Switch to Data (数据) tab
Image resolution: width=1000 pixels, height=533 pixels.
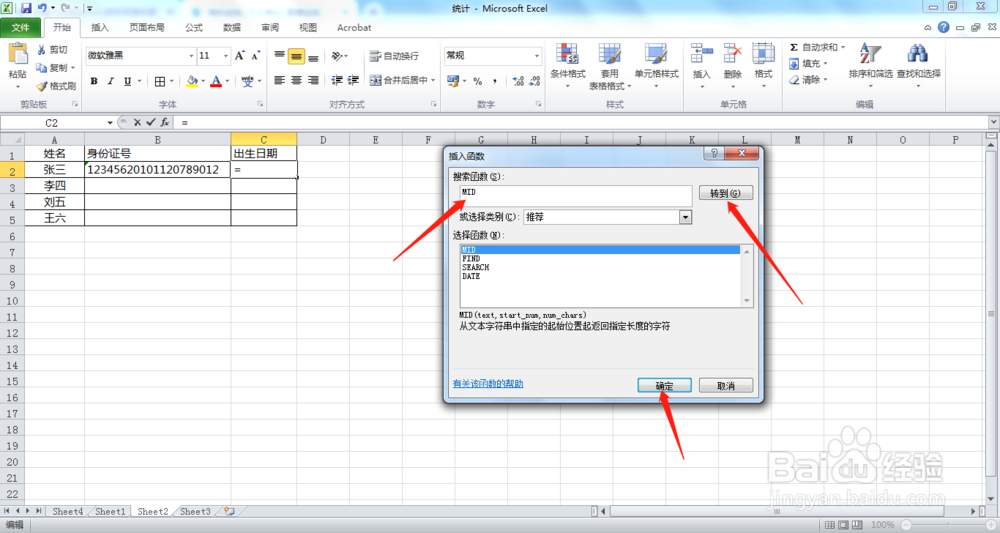pos(232,27)
